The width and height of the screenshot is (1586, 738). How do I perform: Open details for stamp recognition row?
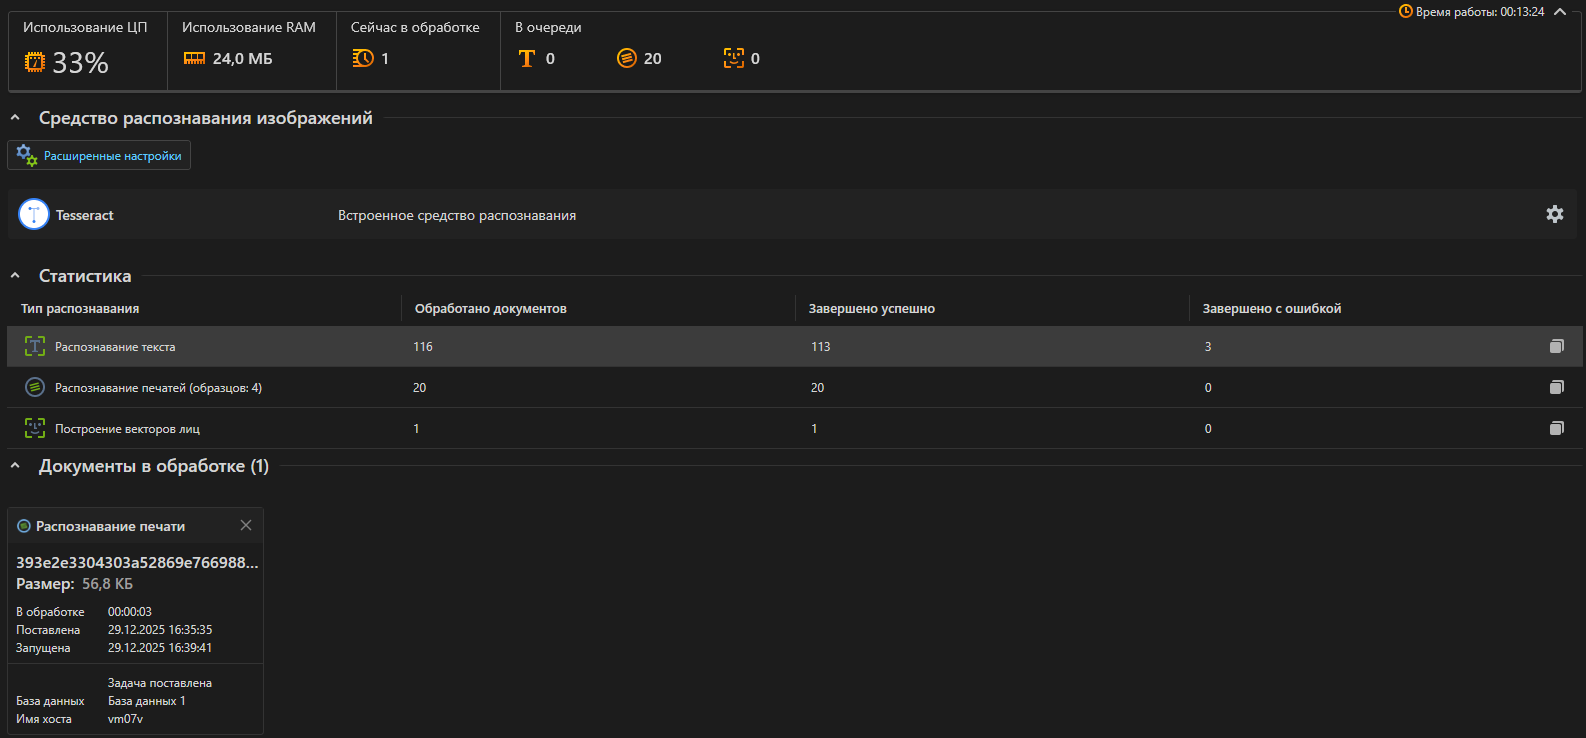click(1556, 387)
